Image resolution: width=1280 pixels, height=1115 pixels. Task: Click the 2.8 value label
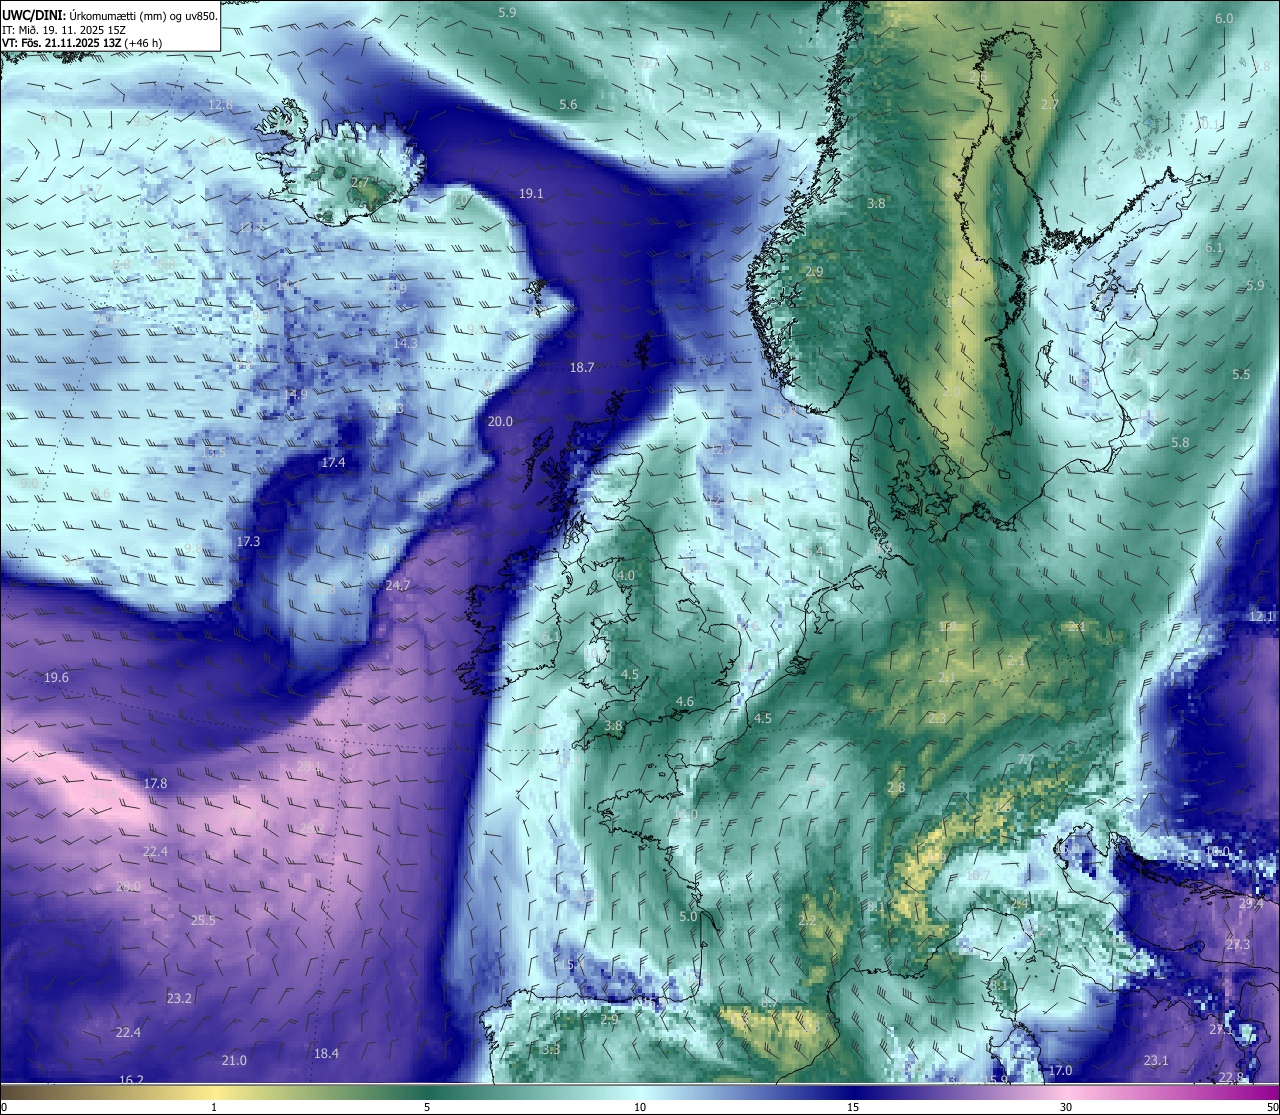coord(896,788)
